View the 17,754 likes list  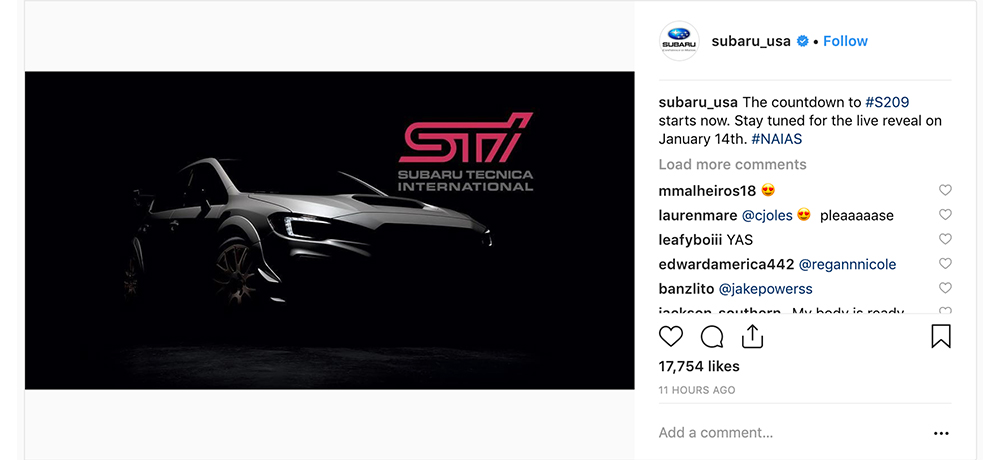coord(699,366)
